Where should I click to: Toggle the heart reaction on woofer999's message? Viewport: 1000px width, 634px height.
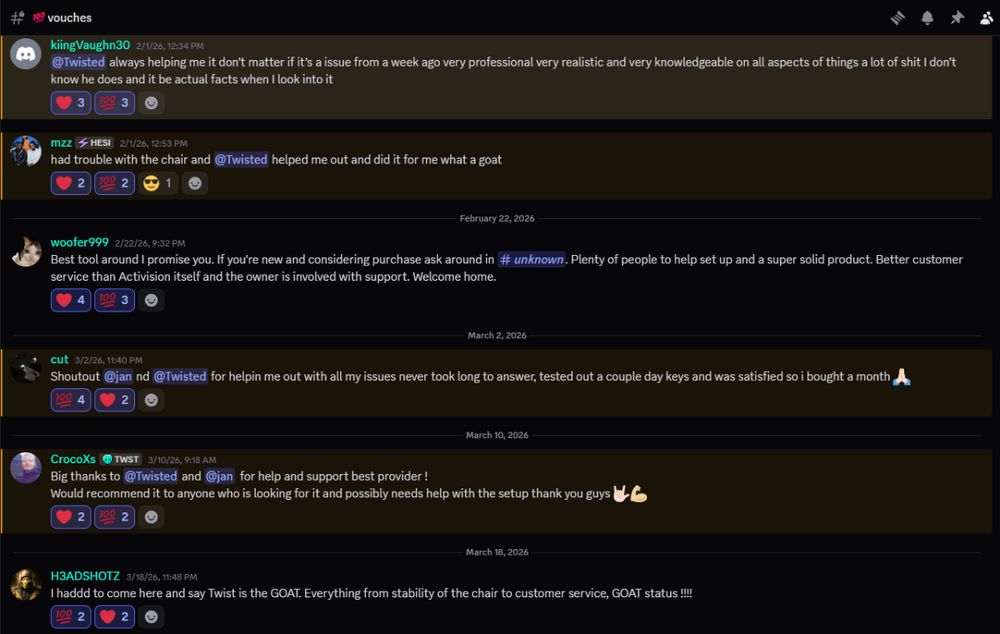(71, 300)
